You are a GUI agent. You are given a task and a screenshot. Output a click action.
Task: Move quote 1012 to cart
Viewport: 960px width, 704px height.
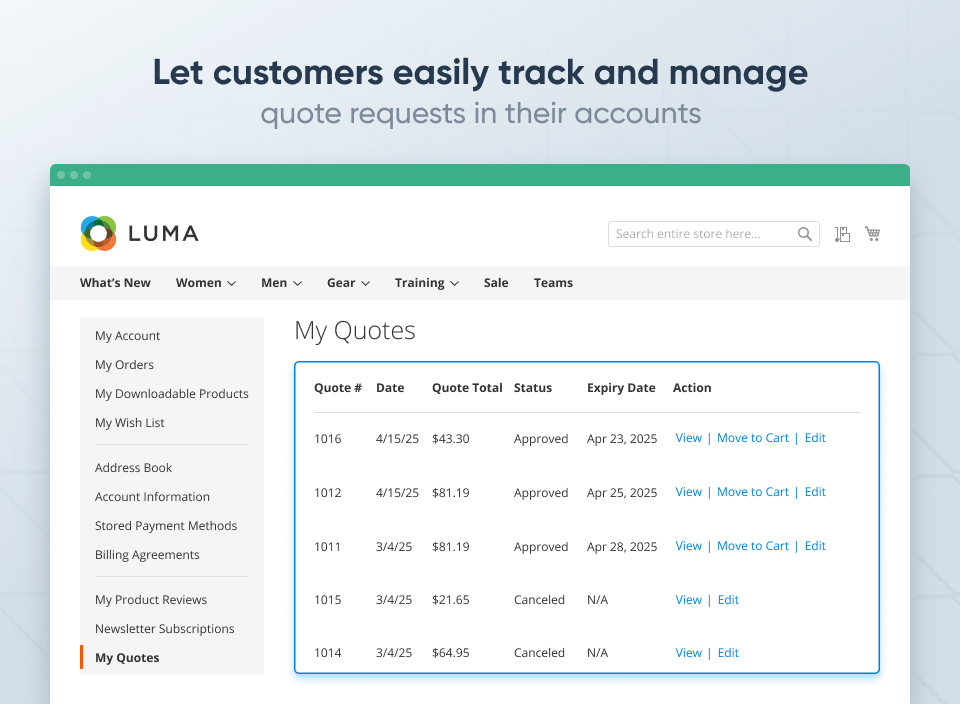click(x=753, y=492)
